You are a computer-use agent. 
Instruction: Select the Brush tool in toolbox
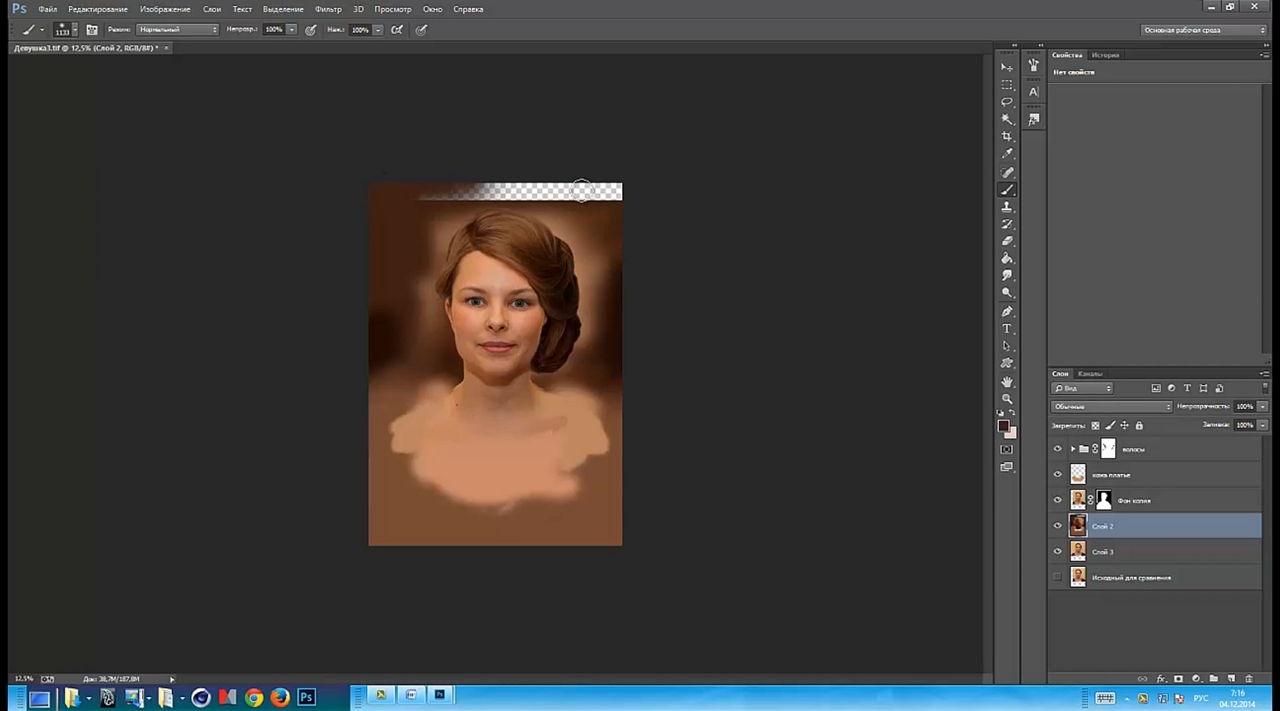tap(1007, 190)
